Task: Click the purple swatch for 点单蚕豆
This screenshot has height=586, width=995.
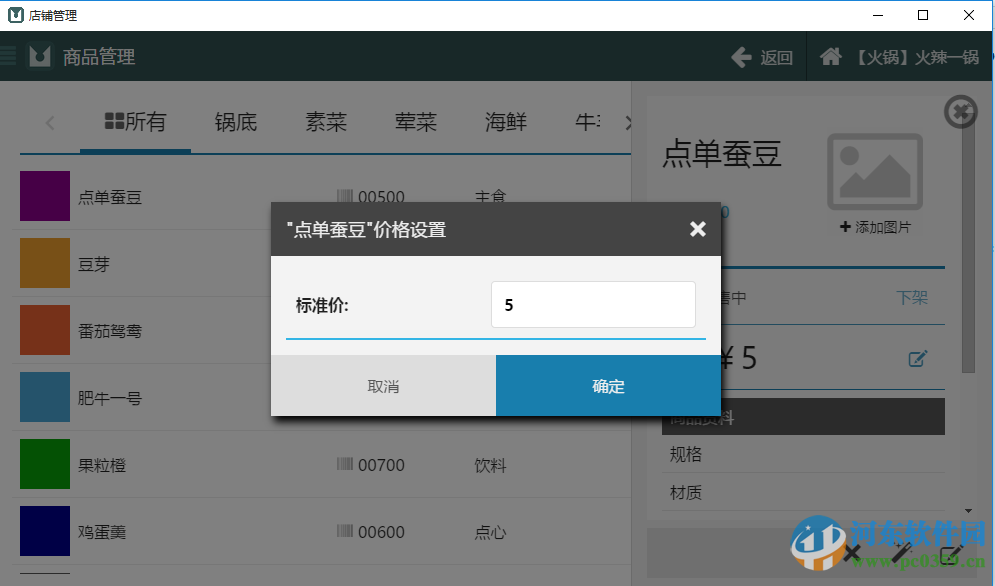Action: pyautogui.click(x=45, y=196)
